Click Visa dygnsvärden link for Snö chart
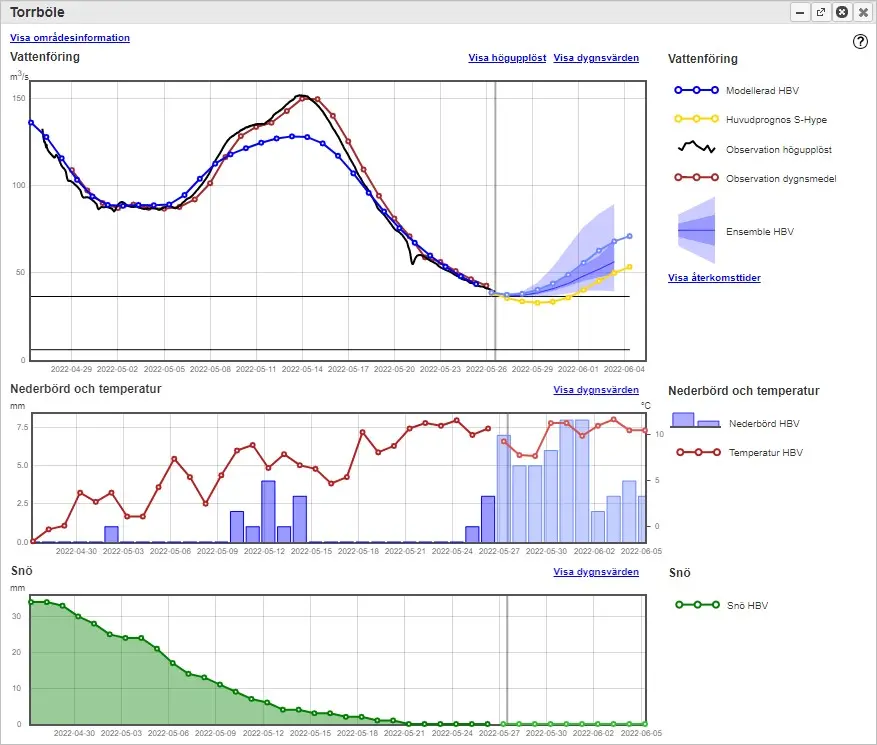This screenshot has height=745, width=877. (596, 572)
